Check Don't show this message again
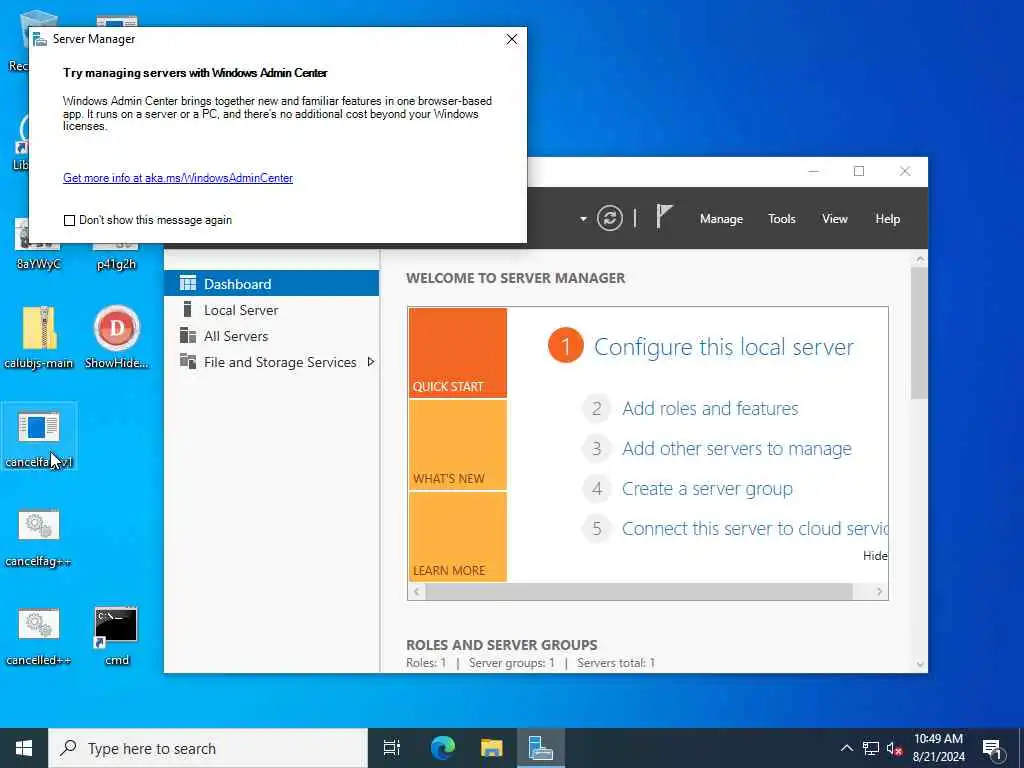1024x768 pixels. [69, 220]
